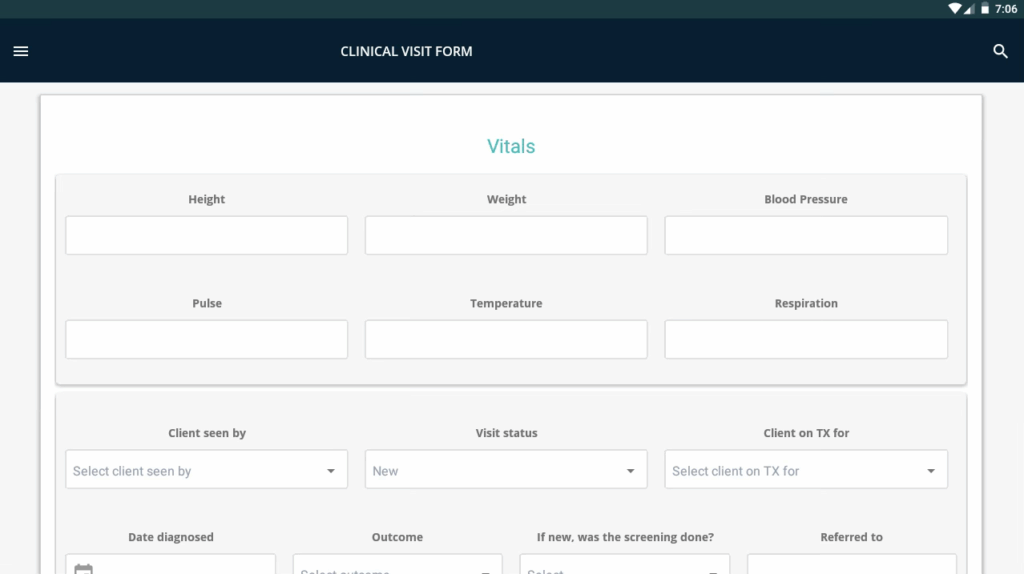Viewport: 1024px width, 574px height.
Task: Tap the Wi-Fi status icon
Action: coord(955,8)
